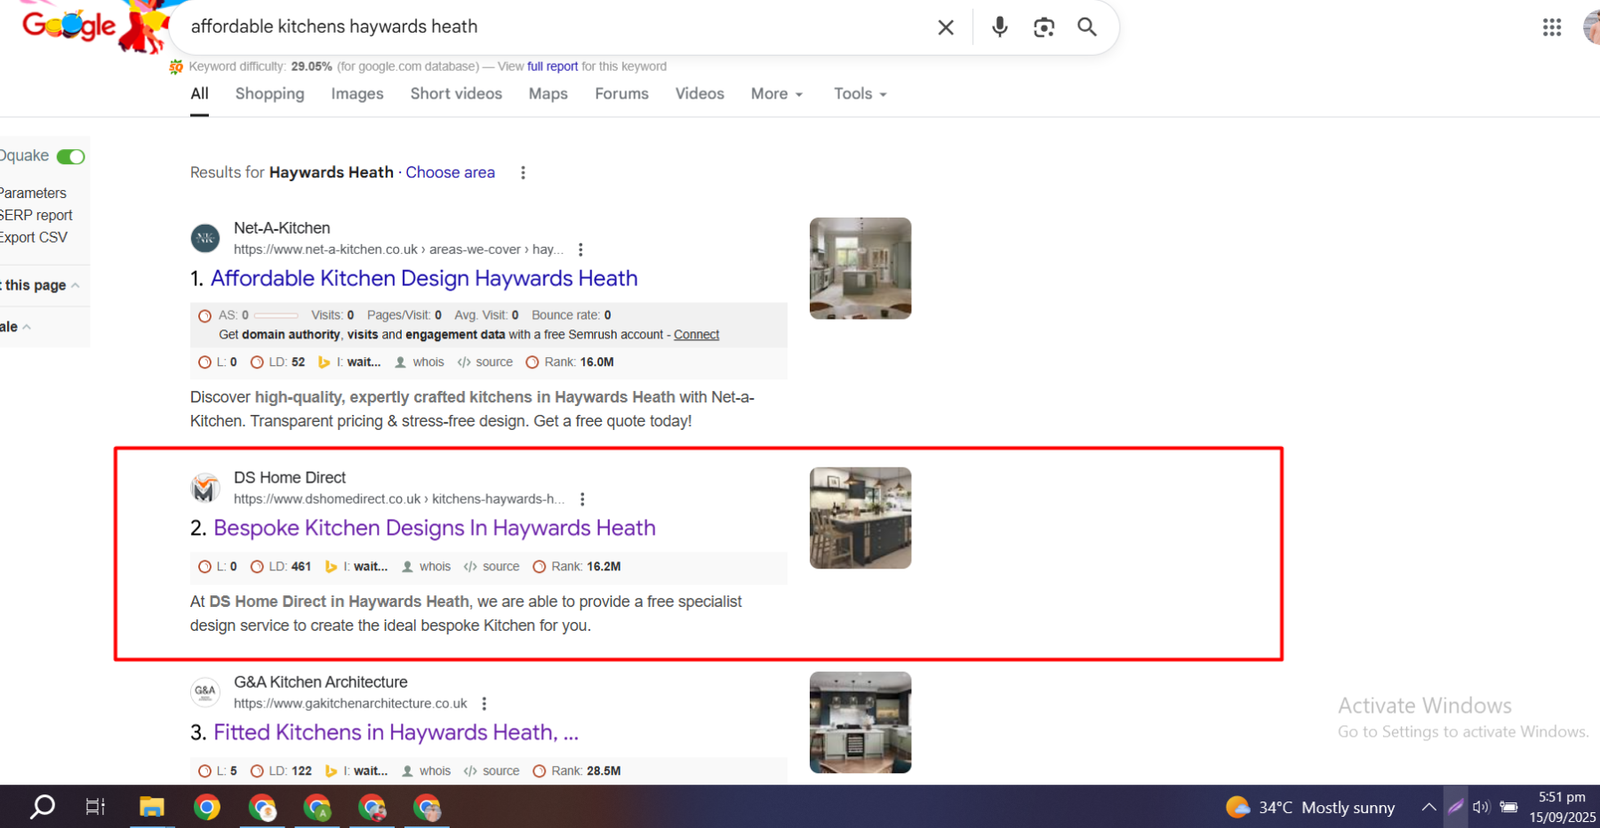Switch to the Shopping tab
1600x828 pixels.
point(270,94)
